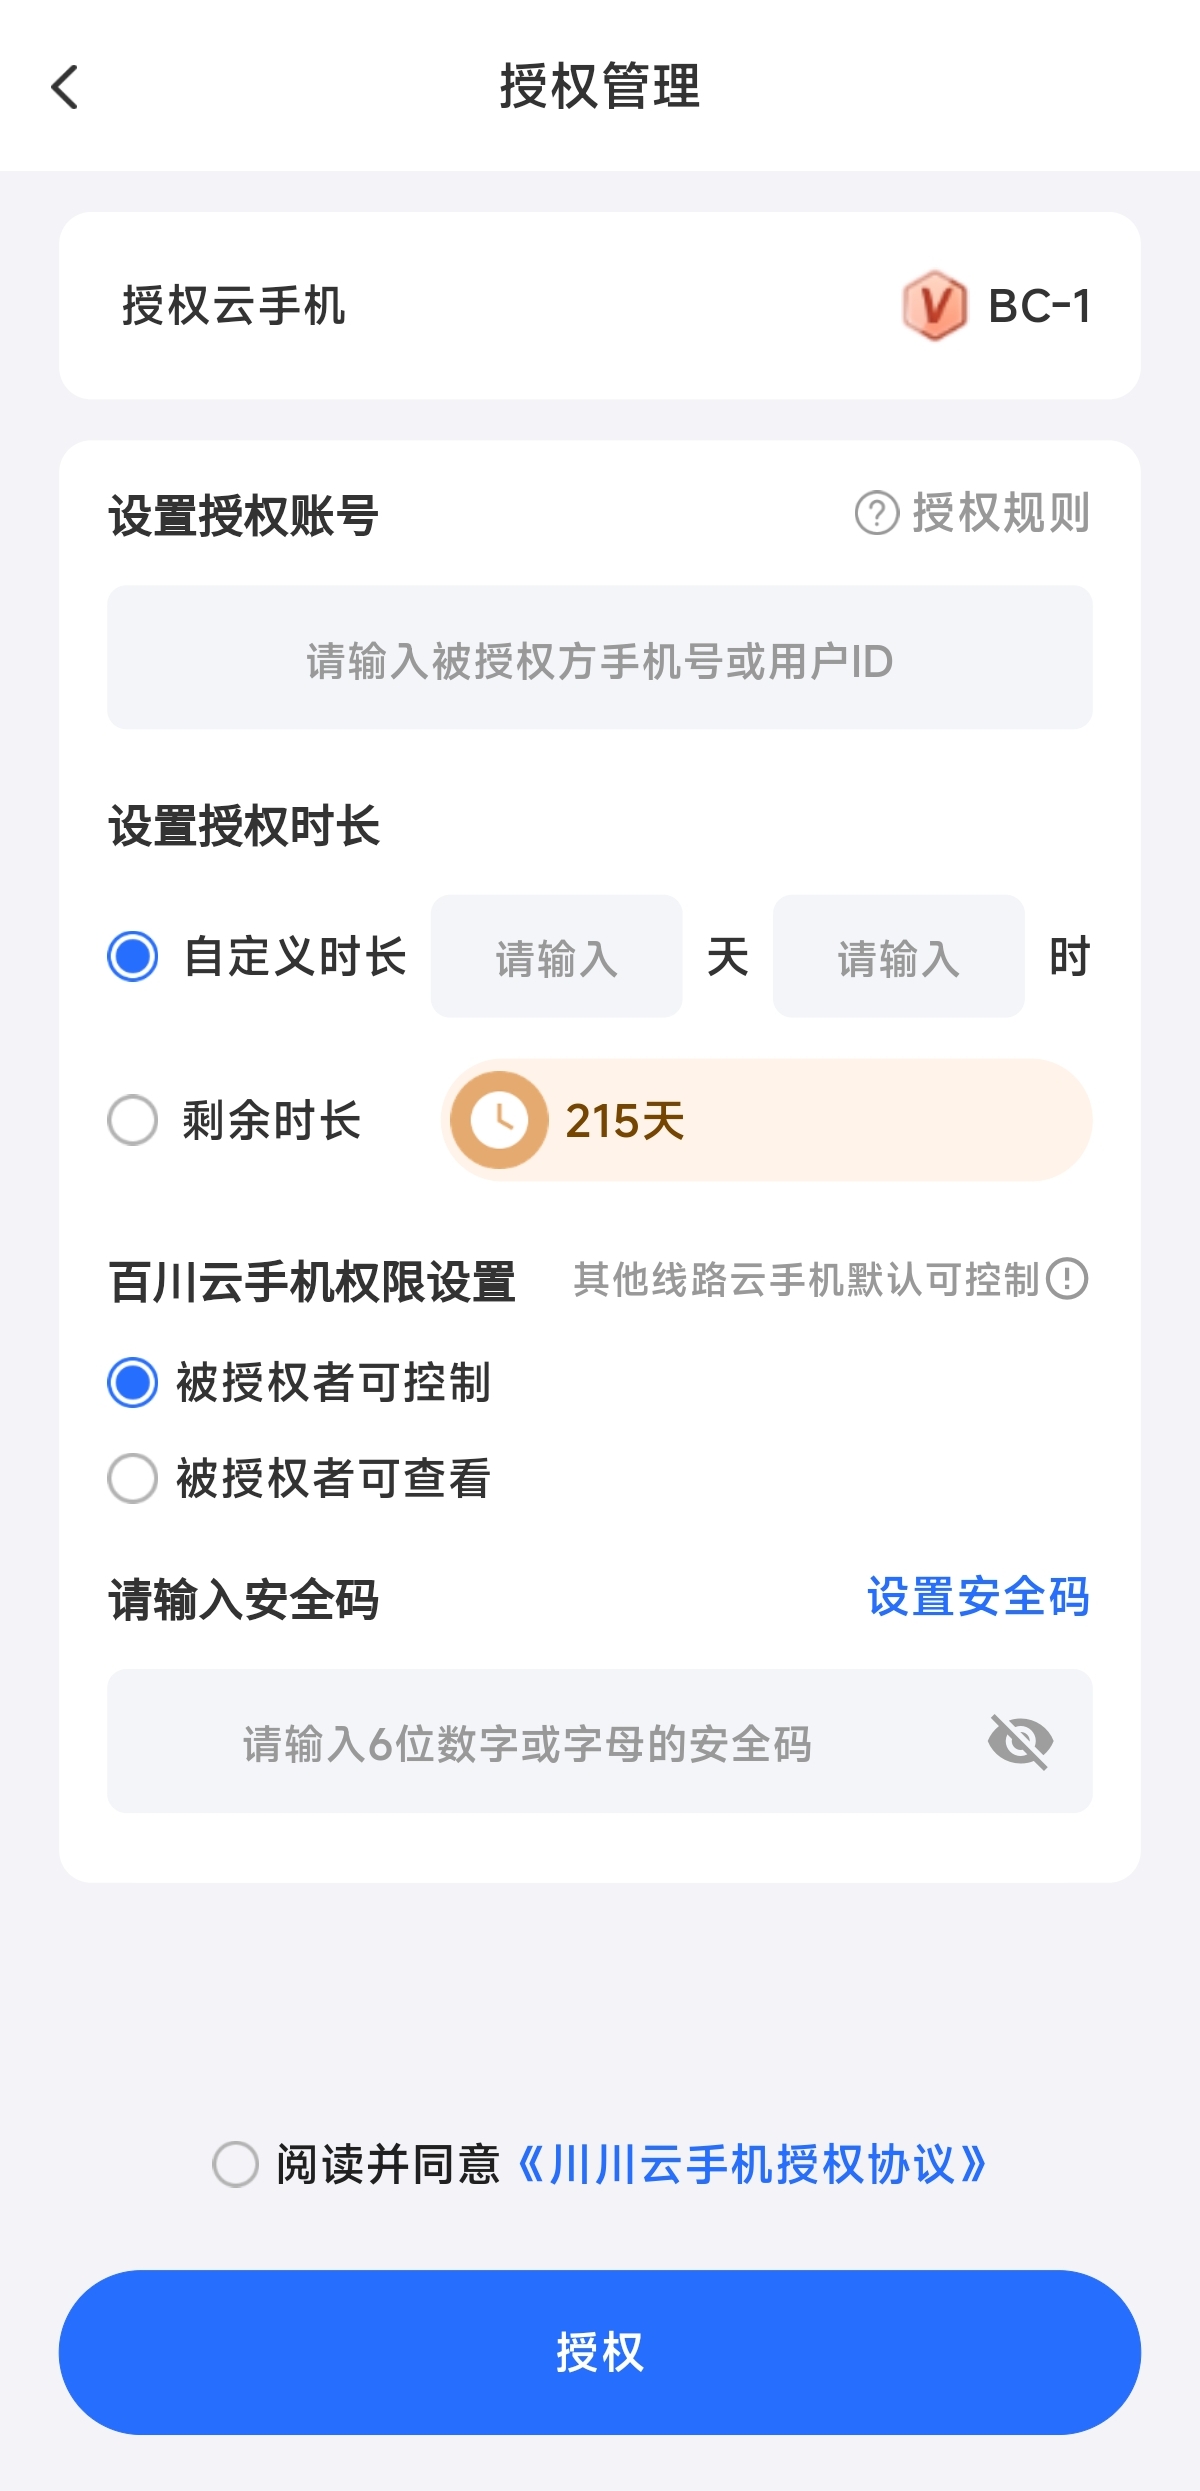Screen dimensions: 1200x2491
Task: Focus the 6-digit security code field
Action: (x=530, y=1741)
